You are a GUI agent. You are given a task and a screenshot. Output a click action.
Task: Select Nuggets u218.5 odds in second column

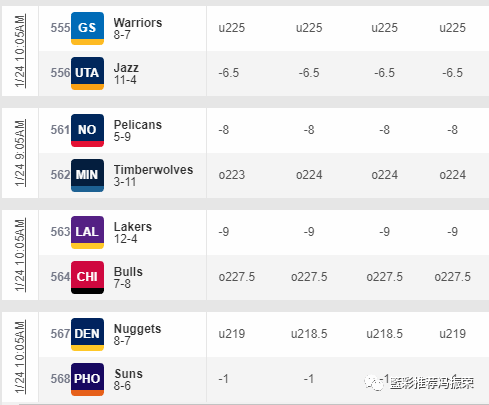(x=309, y=334)
